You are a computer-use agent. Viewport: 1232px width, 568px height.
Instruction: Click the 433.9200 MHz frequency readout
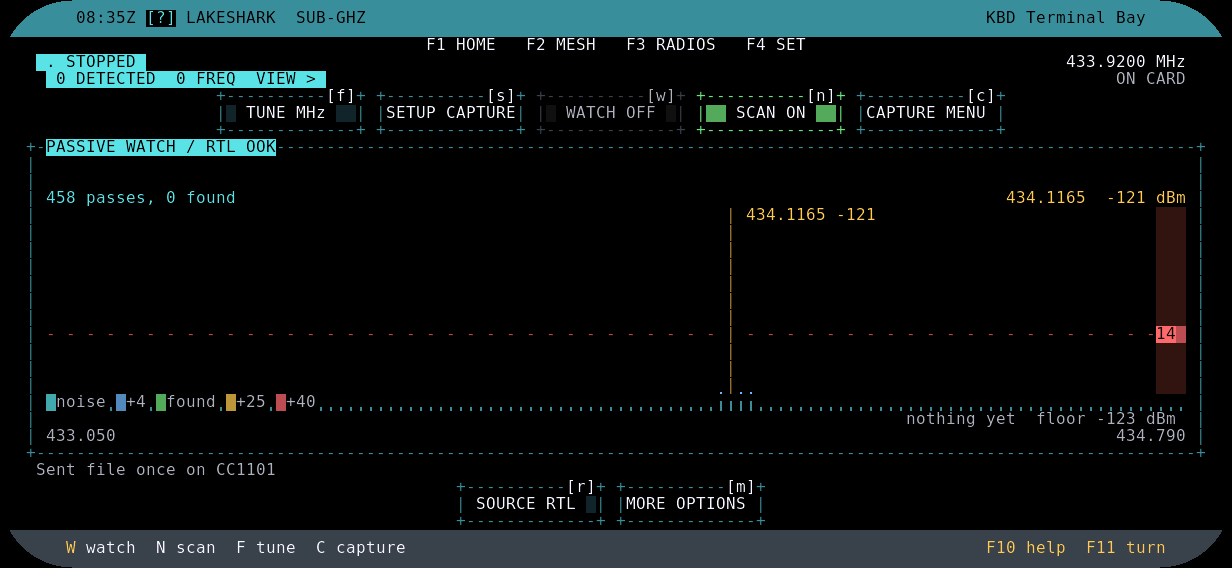point(1126,62)
